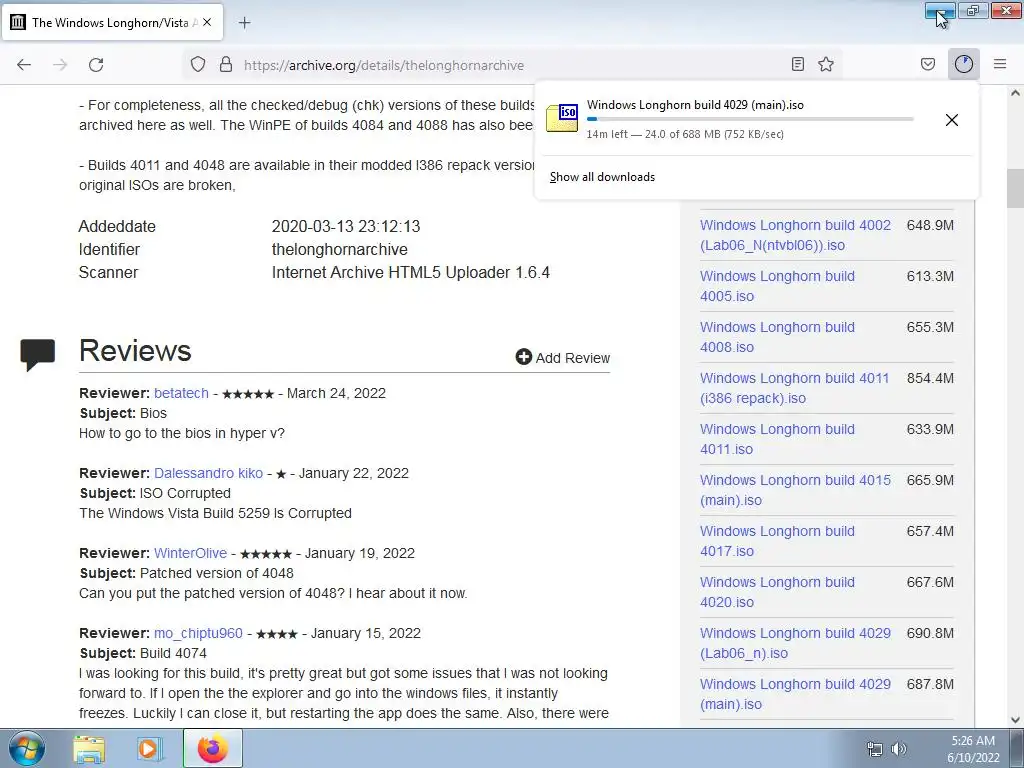Open reviewer betatech's profile
1024x768 pixels.
tap(181, 393)
